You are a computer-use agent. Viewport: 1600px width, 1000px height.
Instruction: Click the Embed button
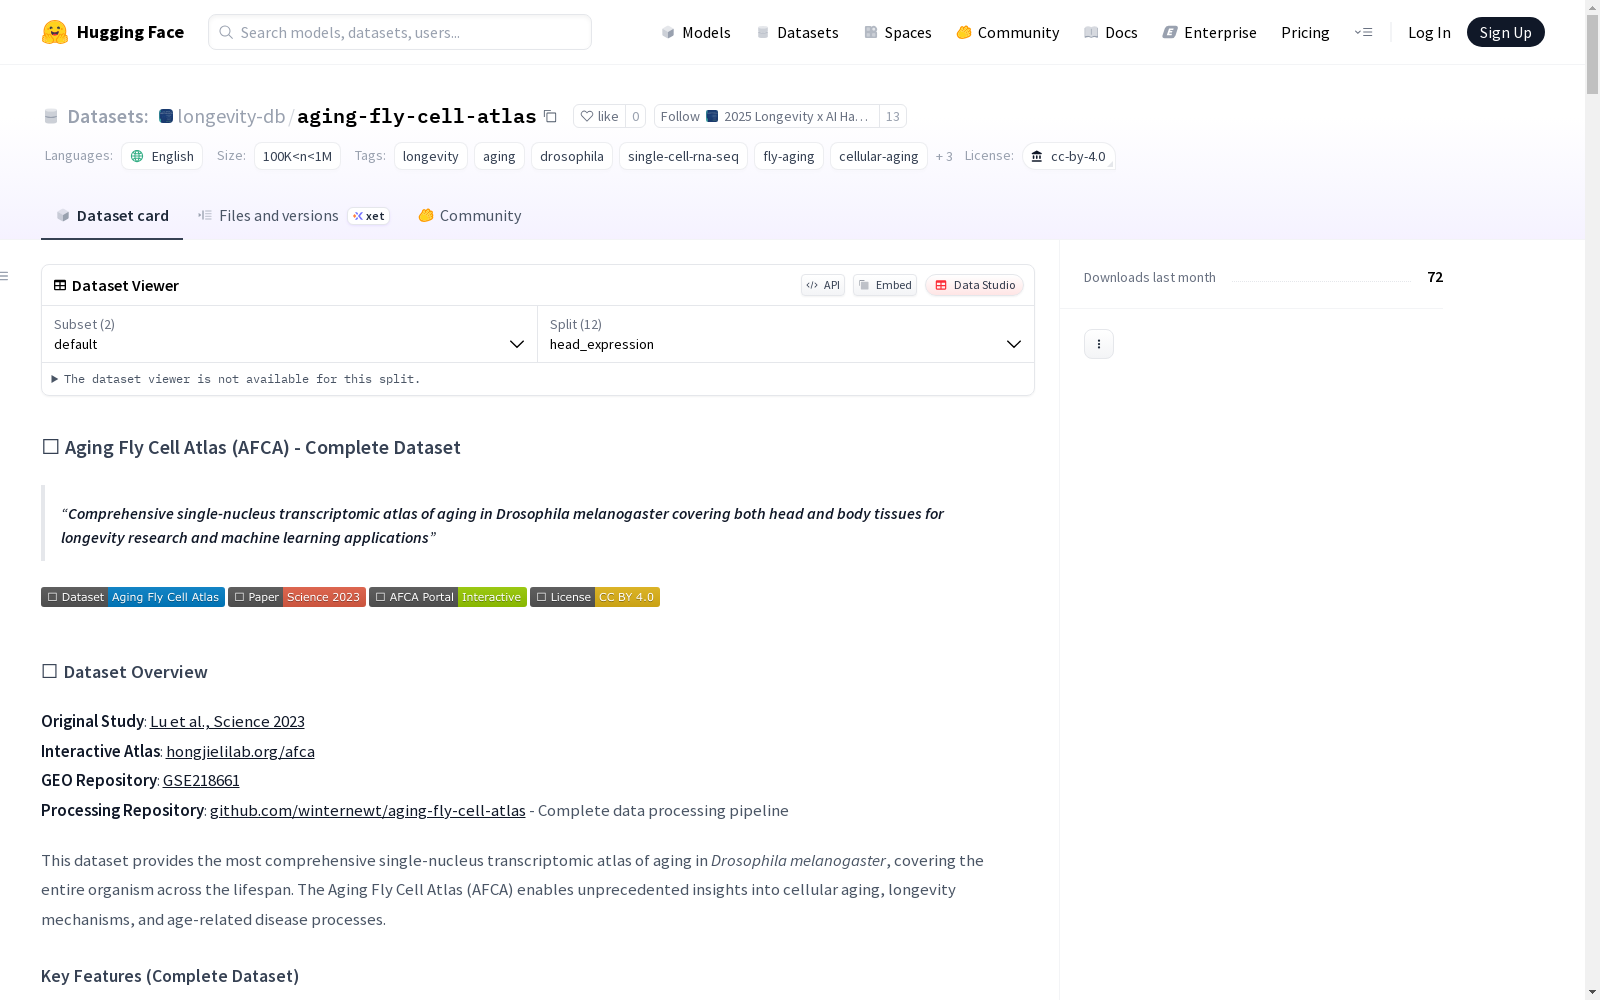coord(885,285)
